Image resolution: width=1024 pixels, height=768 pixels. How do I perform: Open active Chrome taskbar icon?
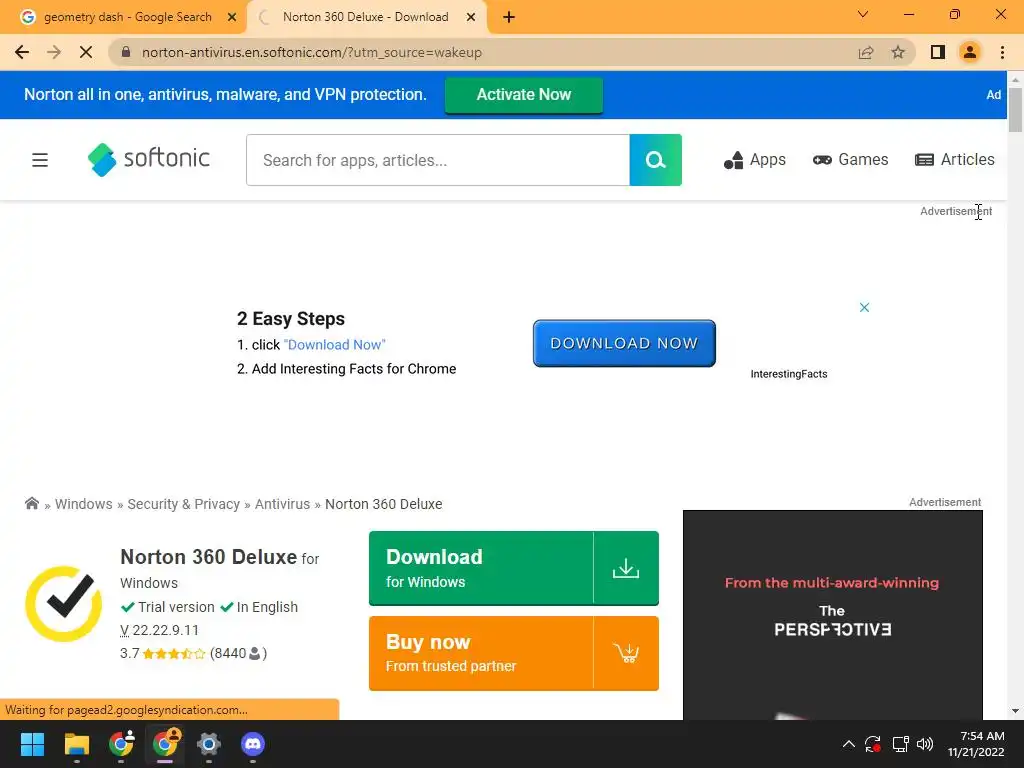165,744
